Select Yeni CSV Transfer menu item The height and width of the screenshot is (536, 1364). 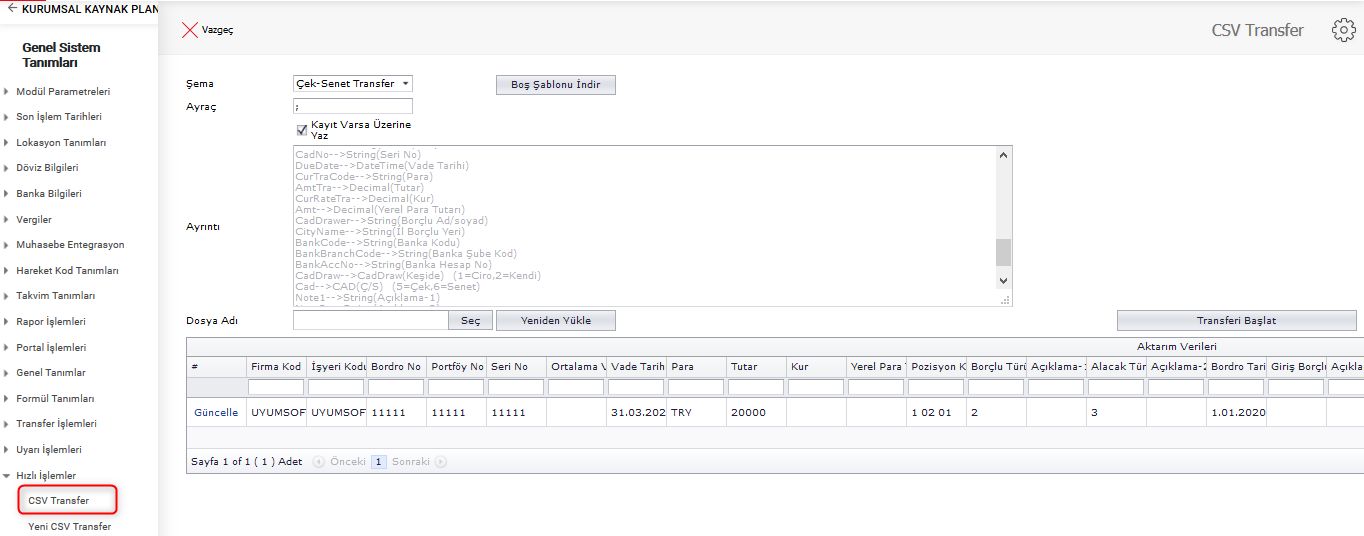69,526
